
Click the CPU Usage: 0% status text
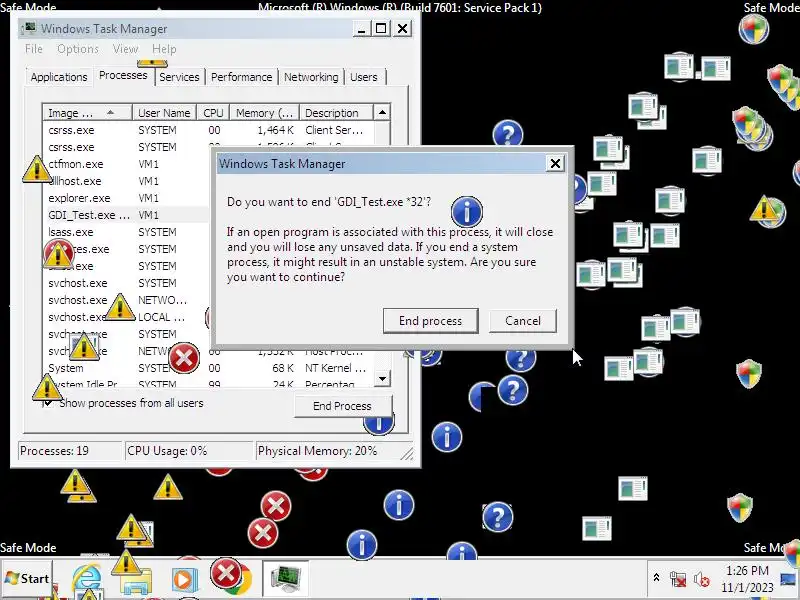tap(167, 451)
